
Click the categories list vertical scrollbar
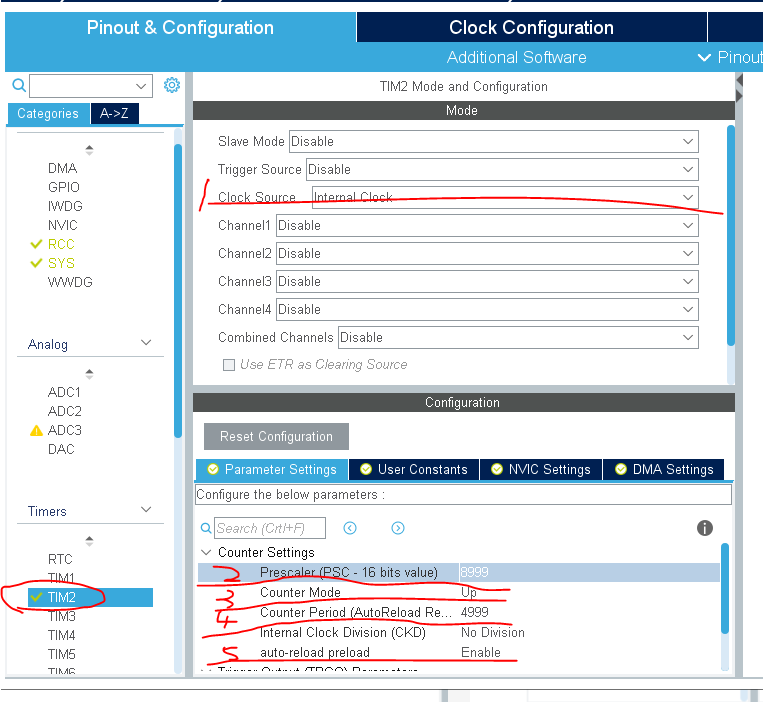point(178,291)
